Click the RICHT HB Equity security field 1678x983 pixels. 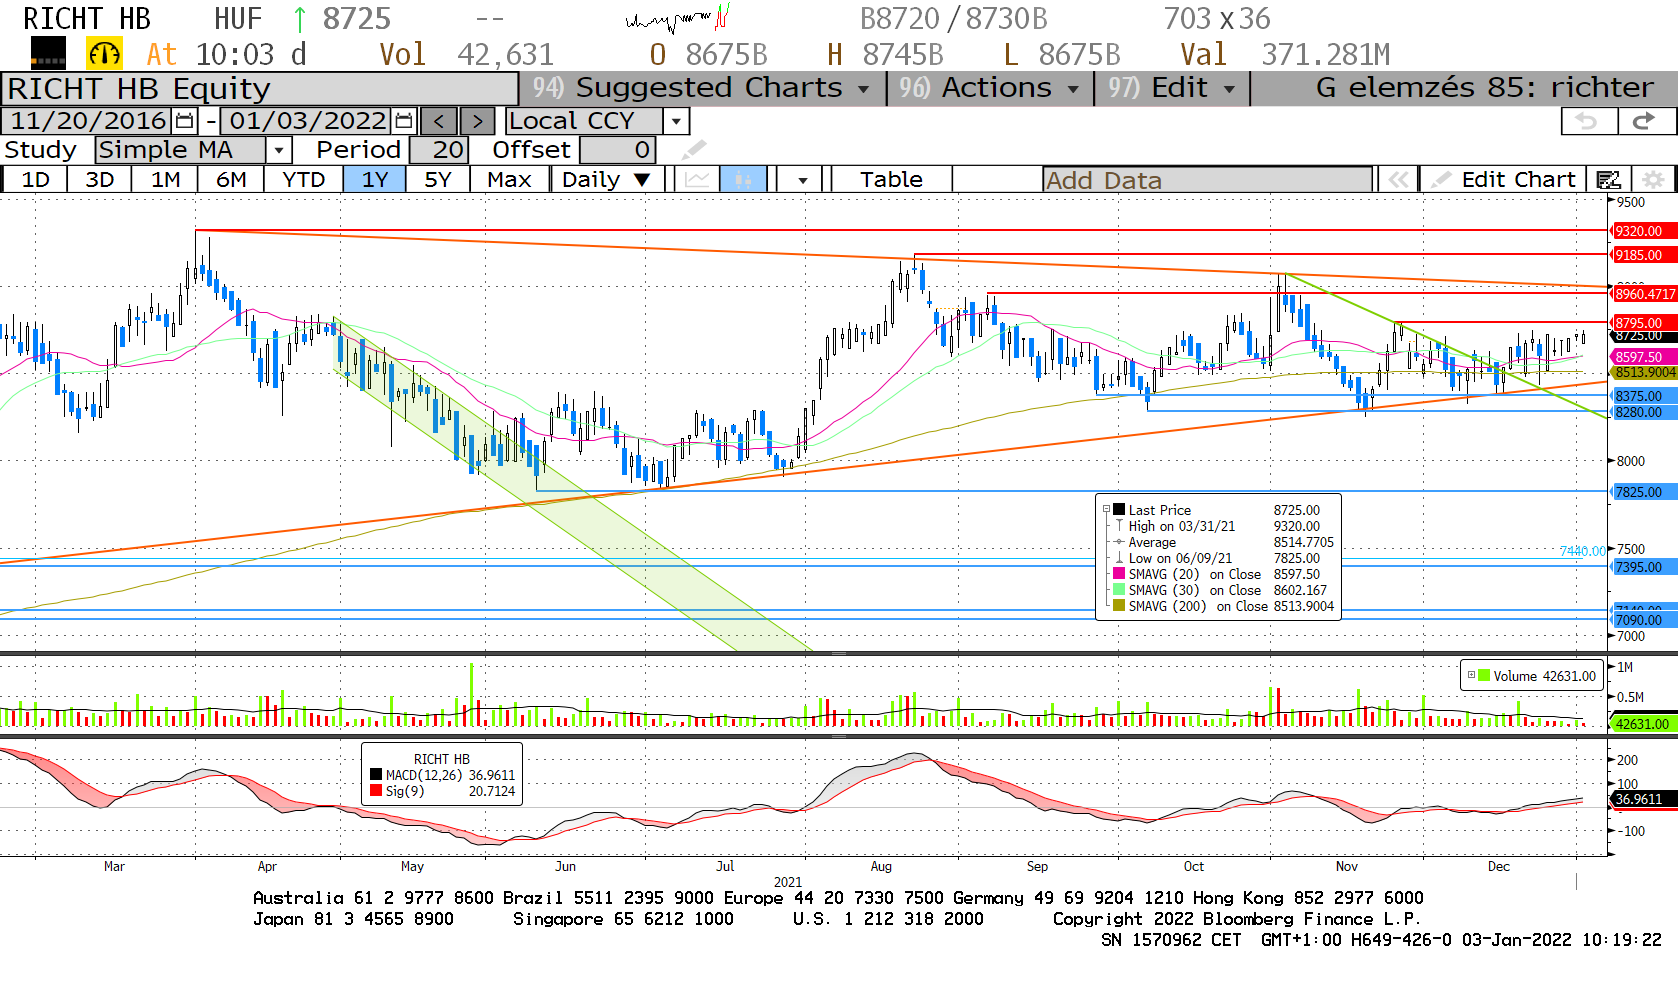tap(260, 89)
